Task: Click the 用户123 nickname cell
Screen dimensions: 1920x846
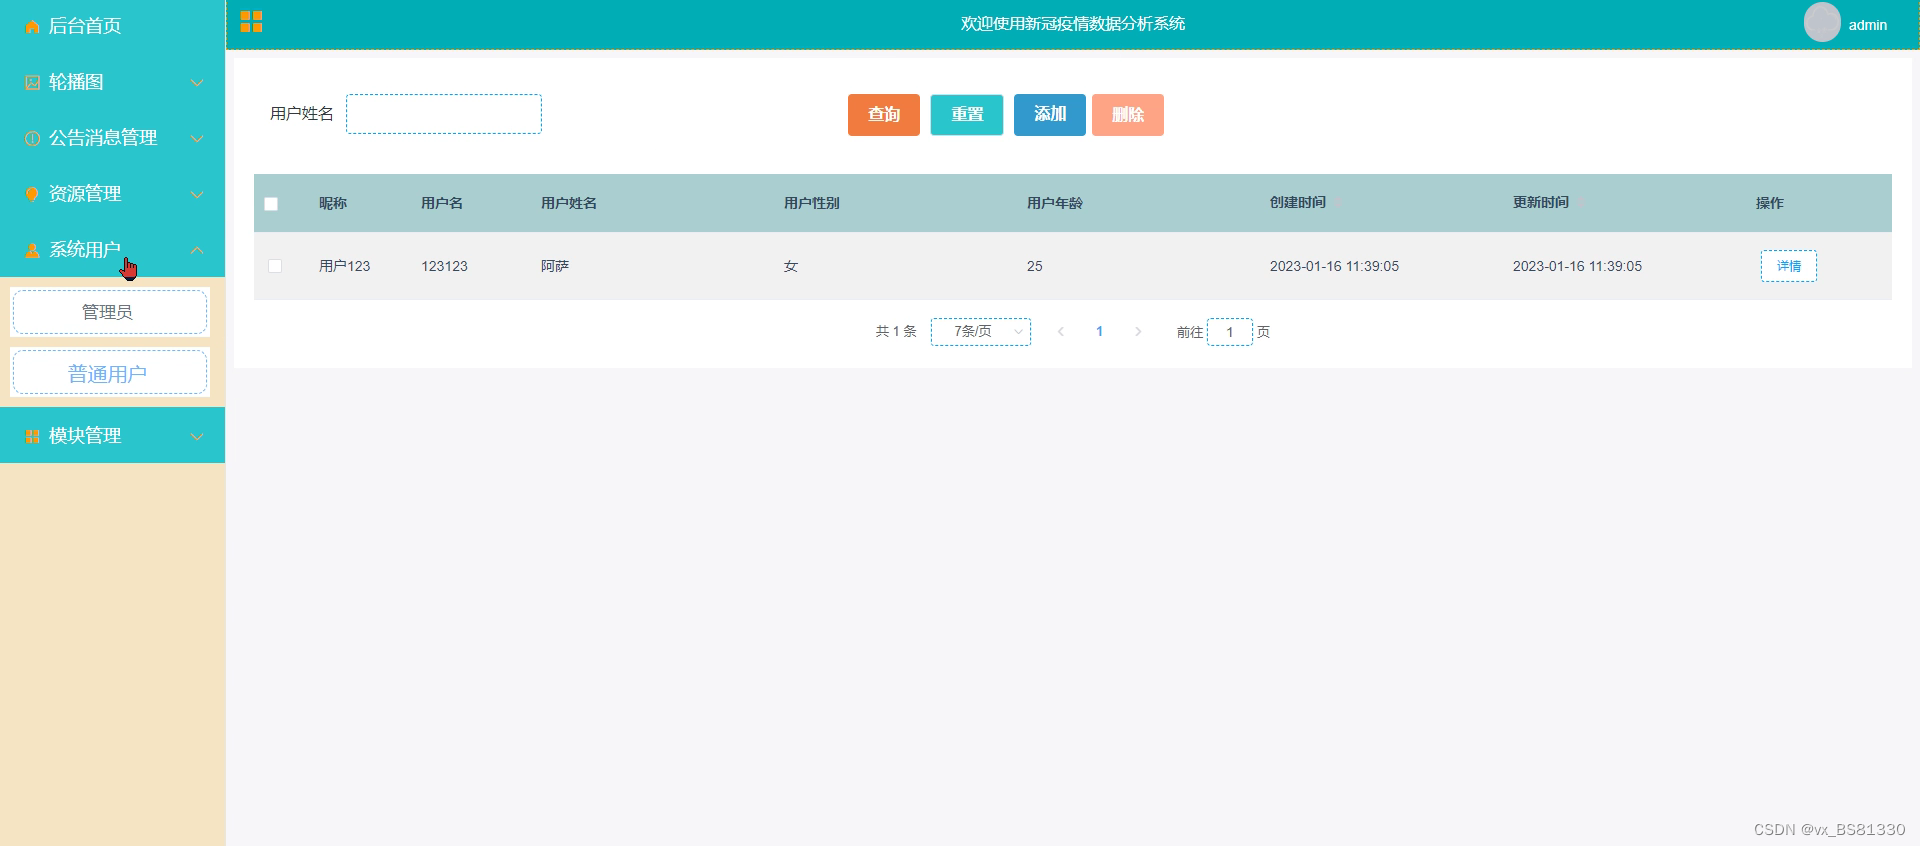Action: pyautogui.click(x=345, y=266)
